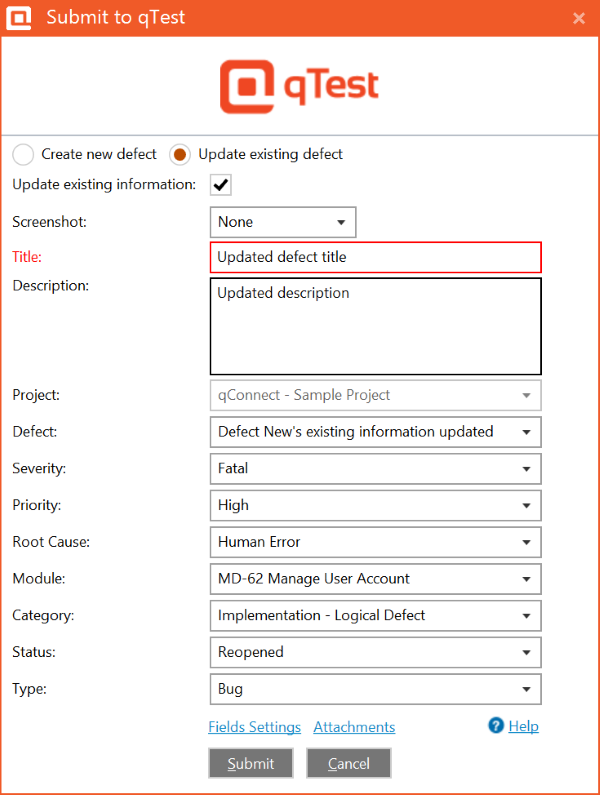
Task: Open the Status dropdown showing Reopened
Action: 376,653
